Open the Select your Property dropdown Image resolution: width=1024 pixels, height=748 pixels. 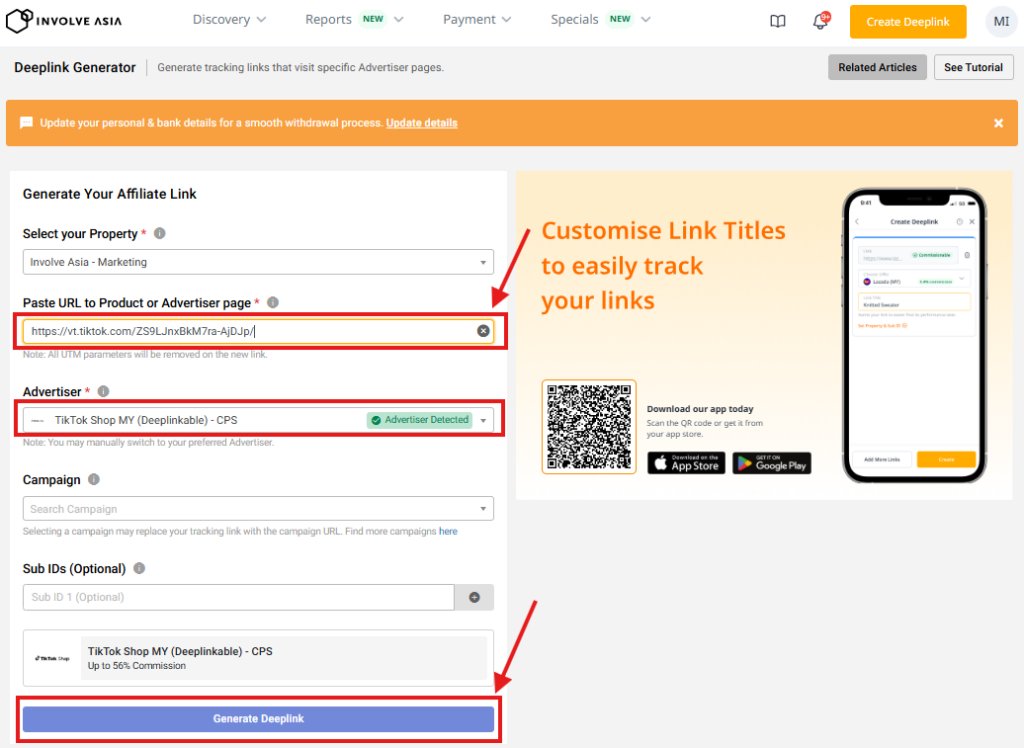click(258, 262)
